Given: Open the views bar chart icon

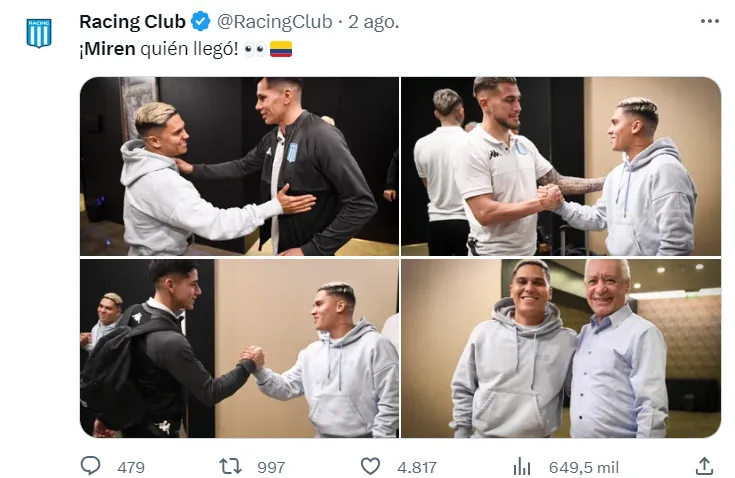Looking at the screenshot, I should pos(522,466).
